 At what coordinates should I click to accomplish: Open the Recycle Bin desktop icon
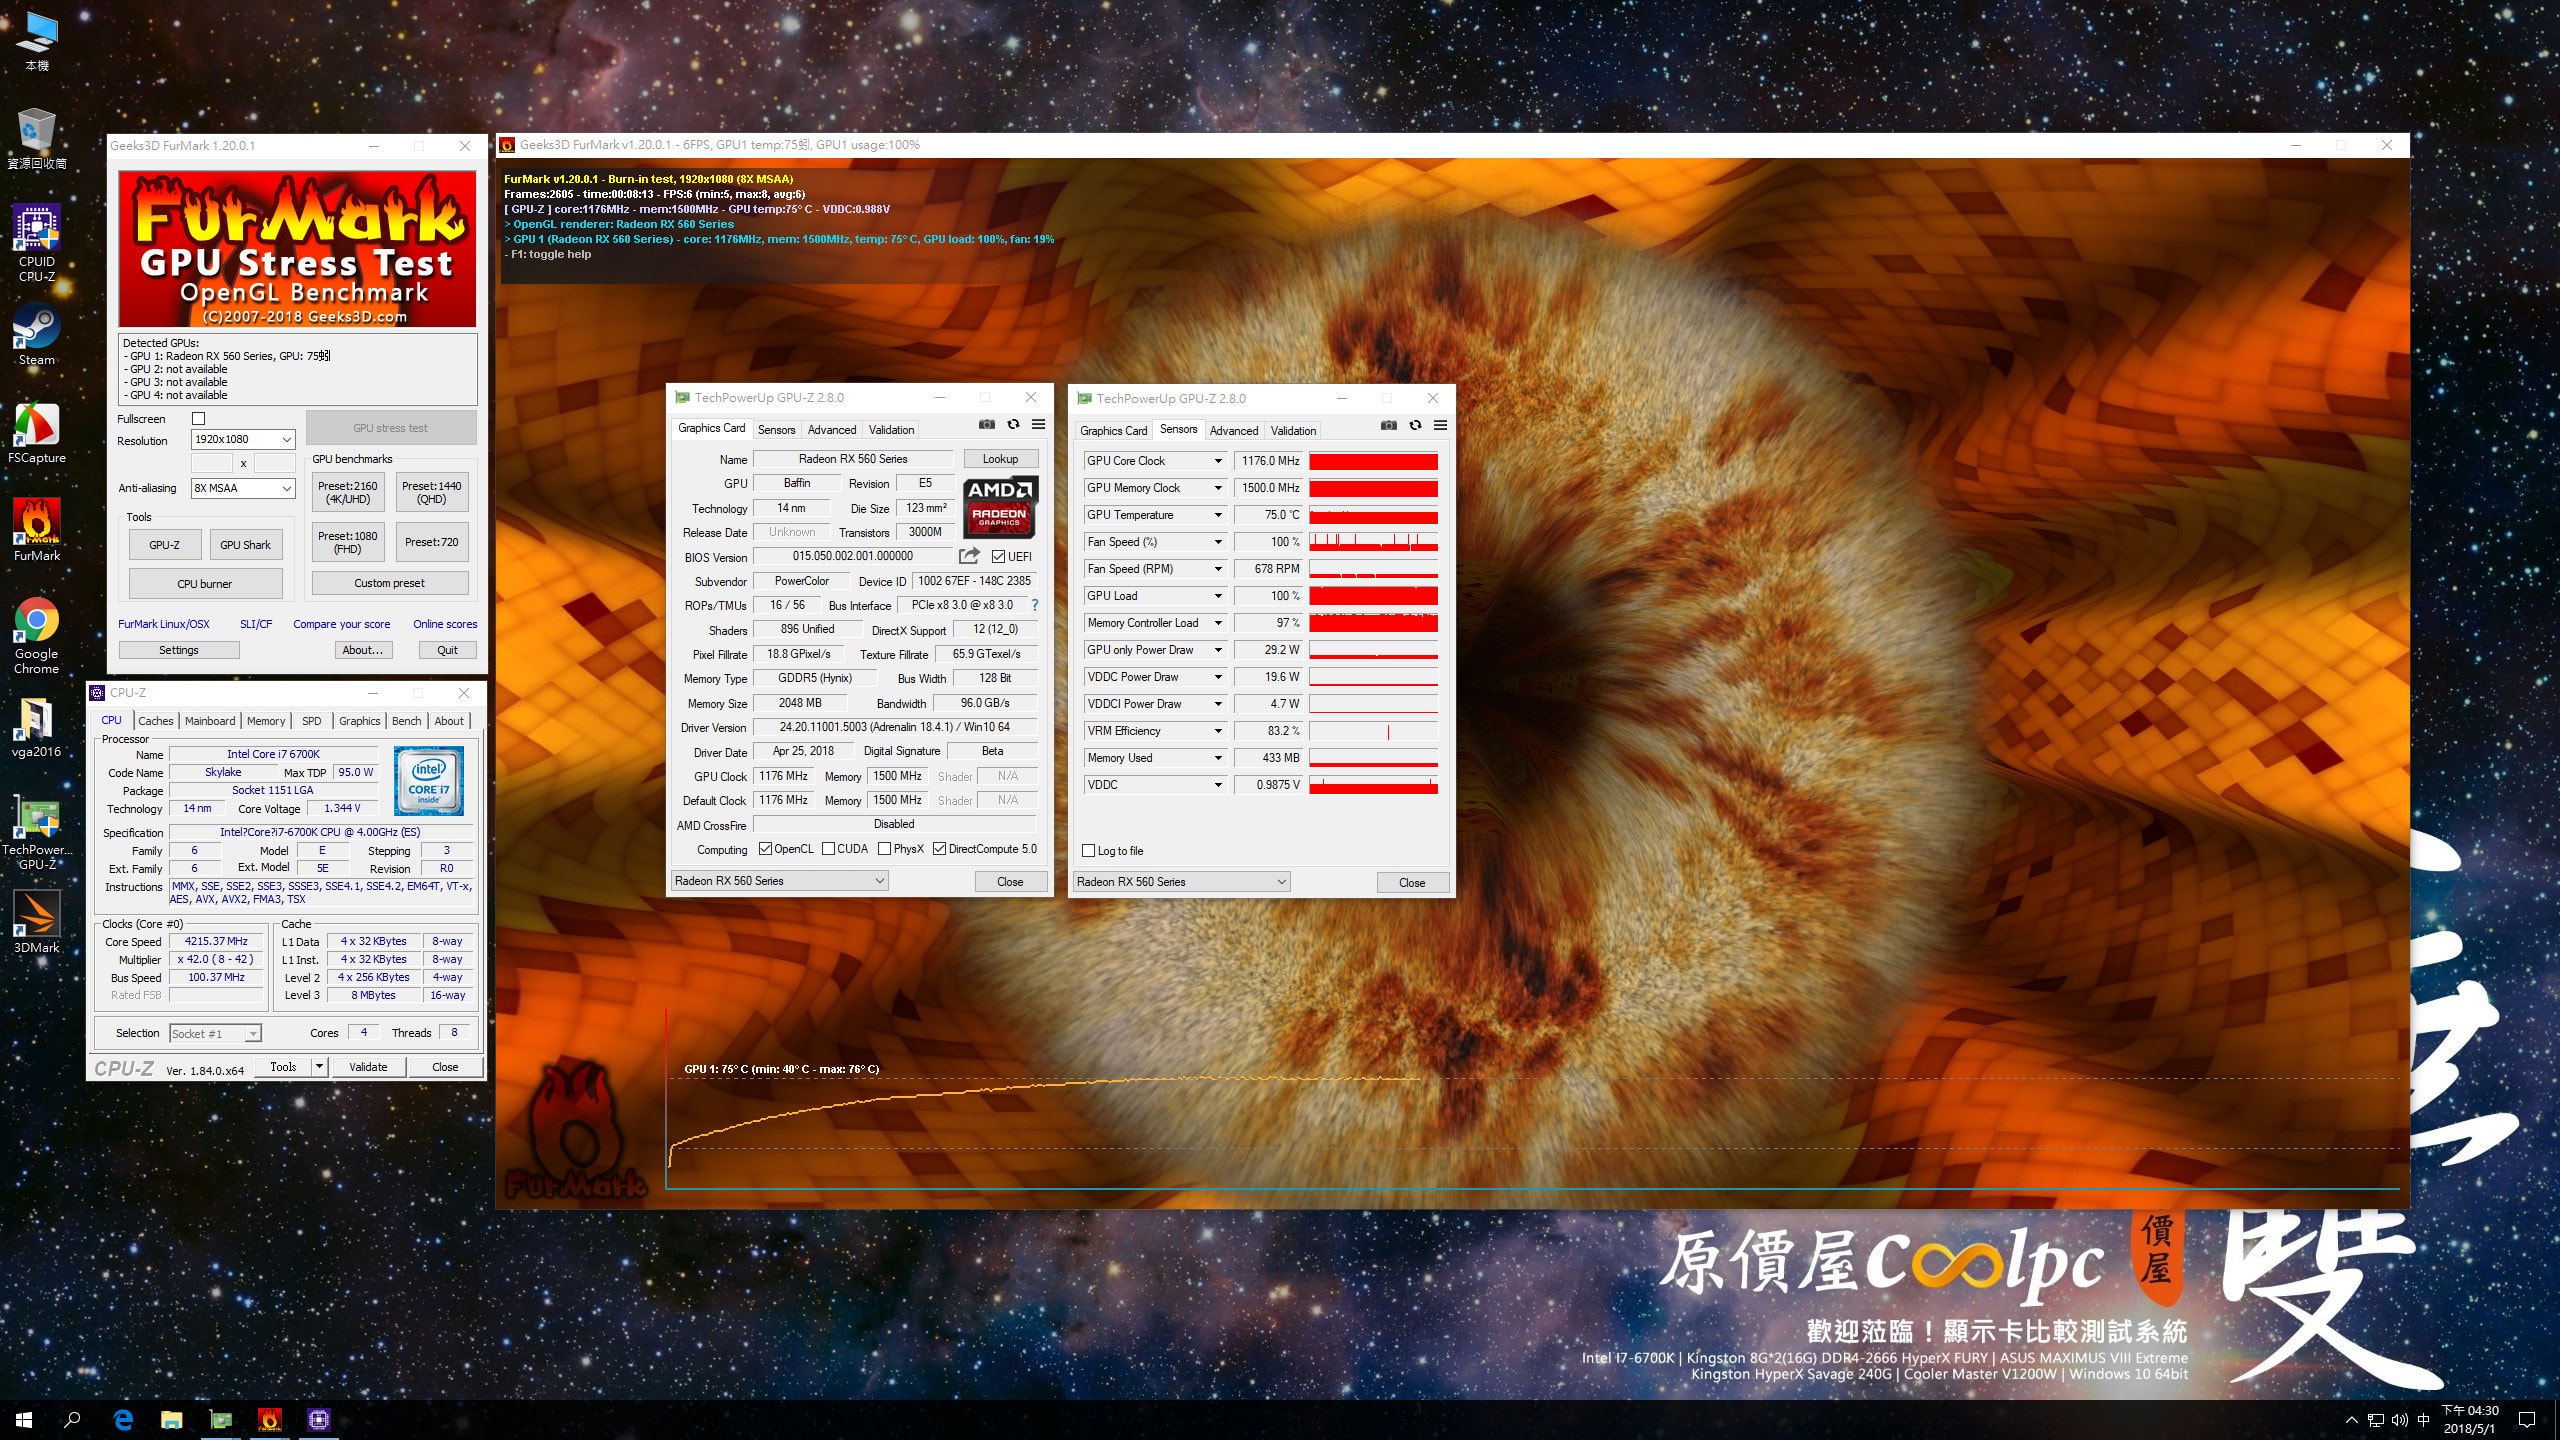click(37, 138)
